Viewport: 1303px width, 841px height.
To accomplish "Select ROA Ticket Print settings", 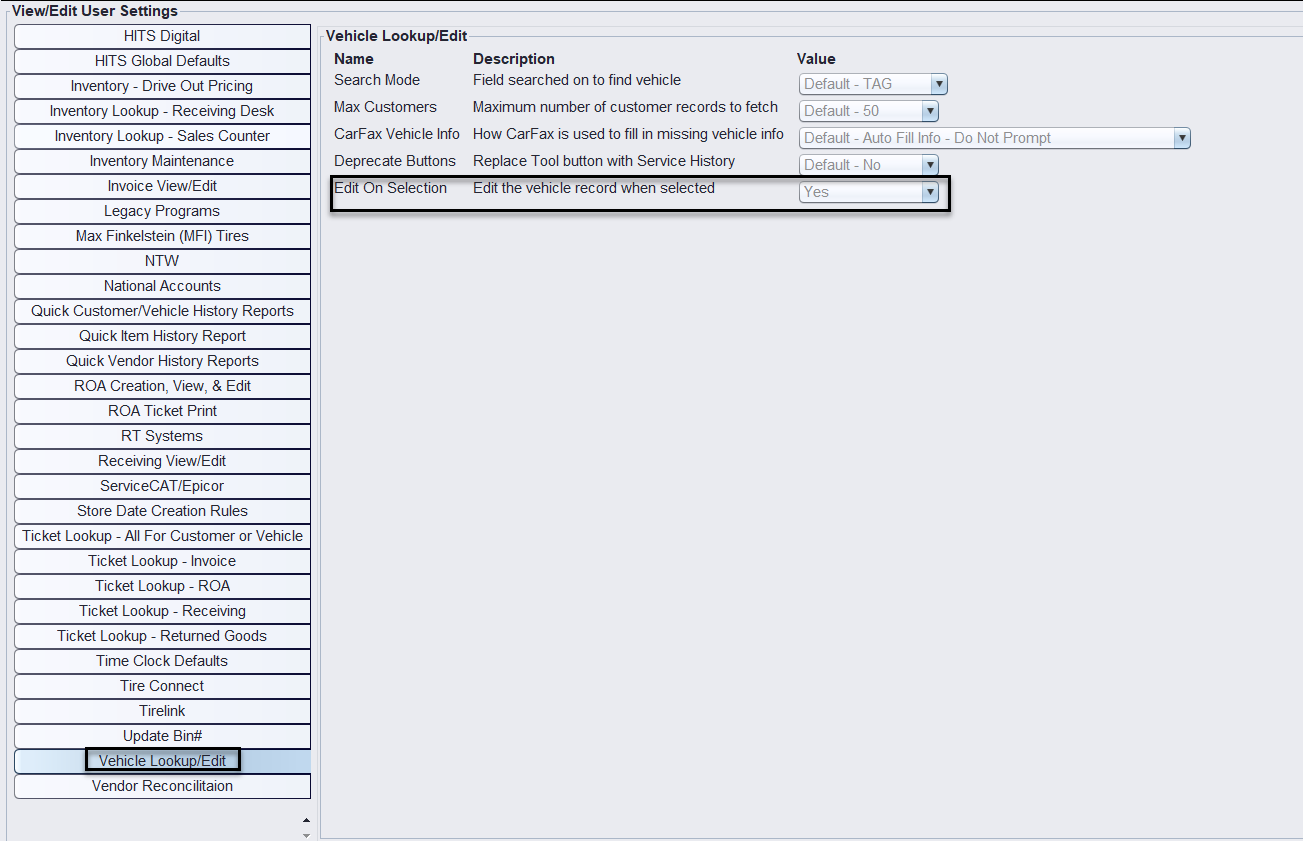I will coord(162,411).
